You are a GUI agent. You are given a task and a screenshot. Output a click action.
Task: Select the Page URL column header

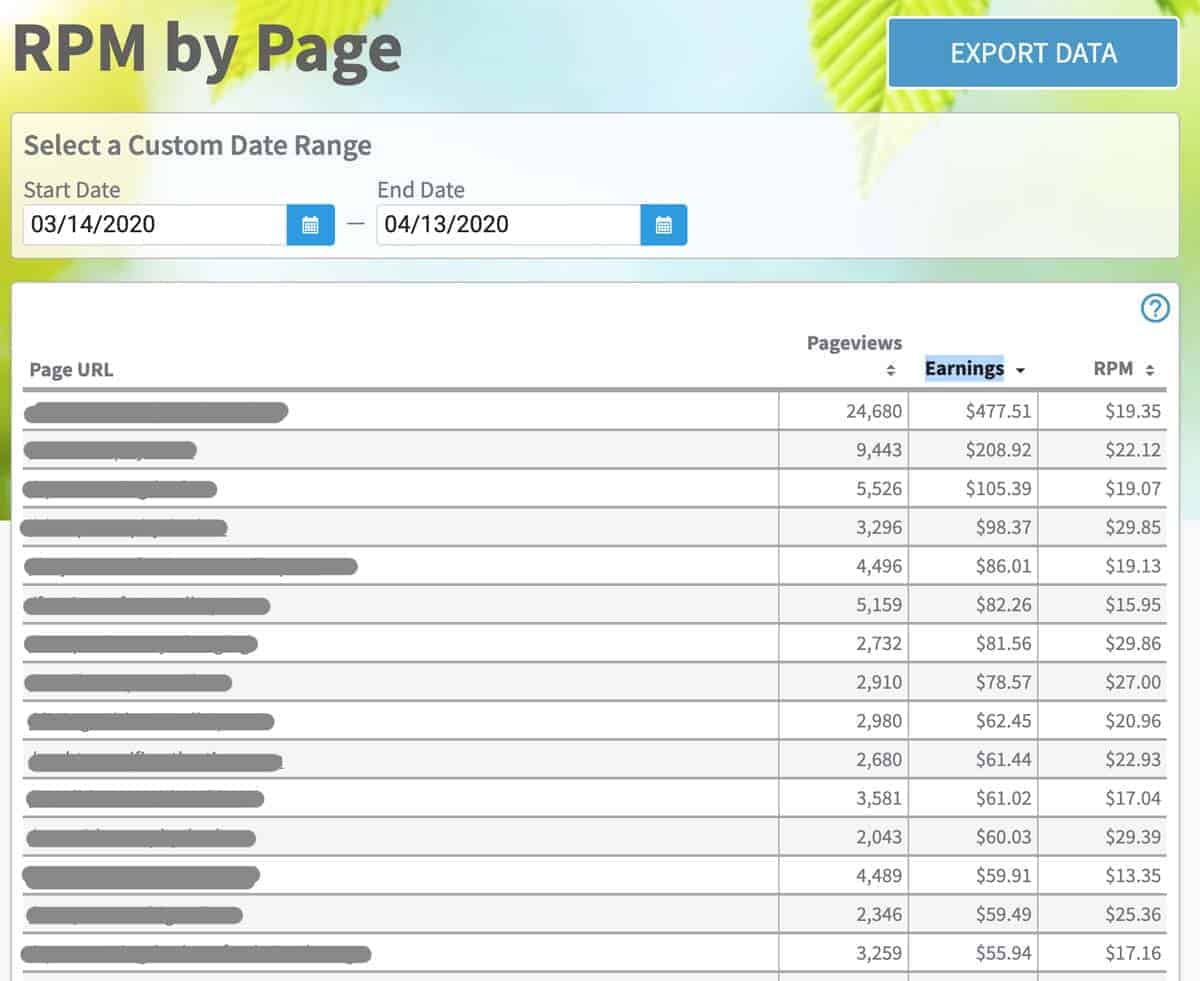point(71,370)
